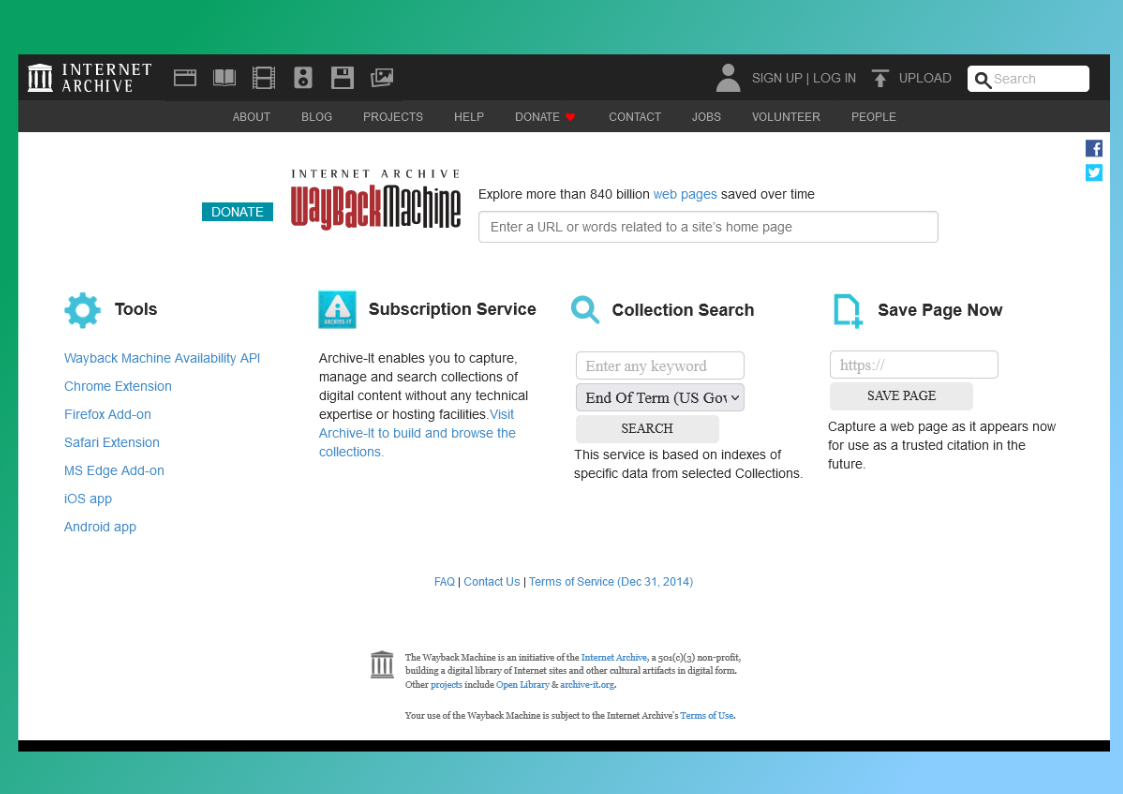Open the End Of Term collection dropdown
Viewport: 1123px width, 794px height.
[660, 397]
